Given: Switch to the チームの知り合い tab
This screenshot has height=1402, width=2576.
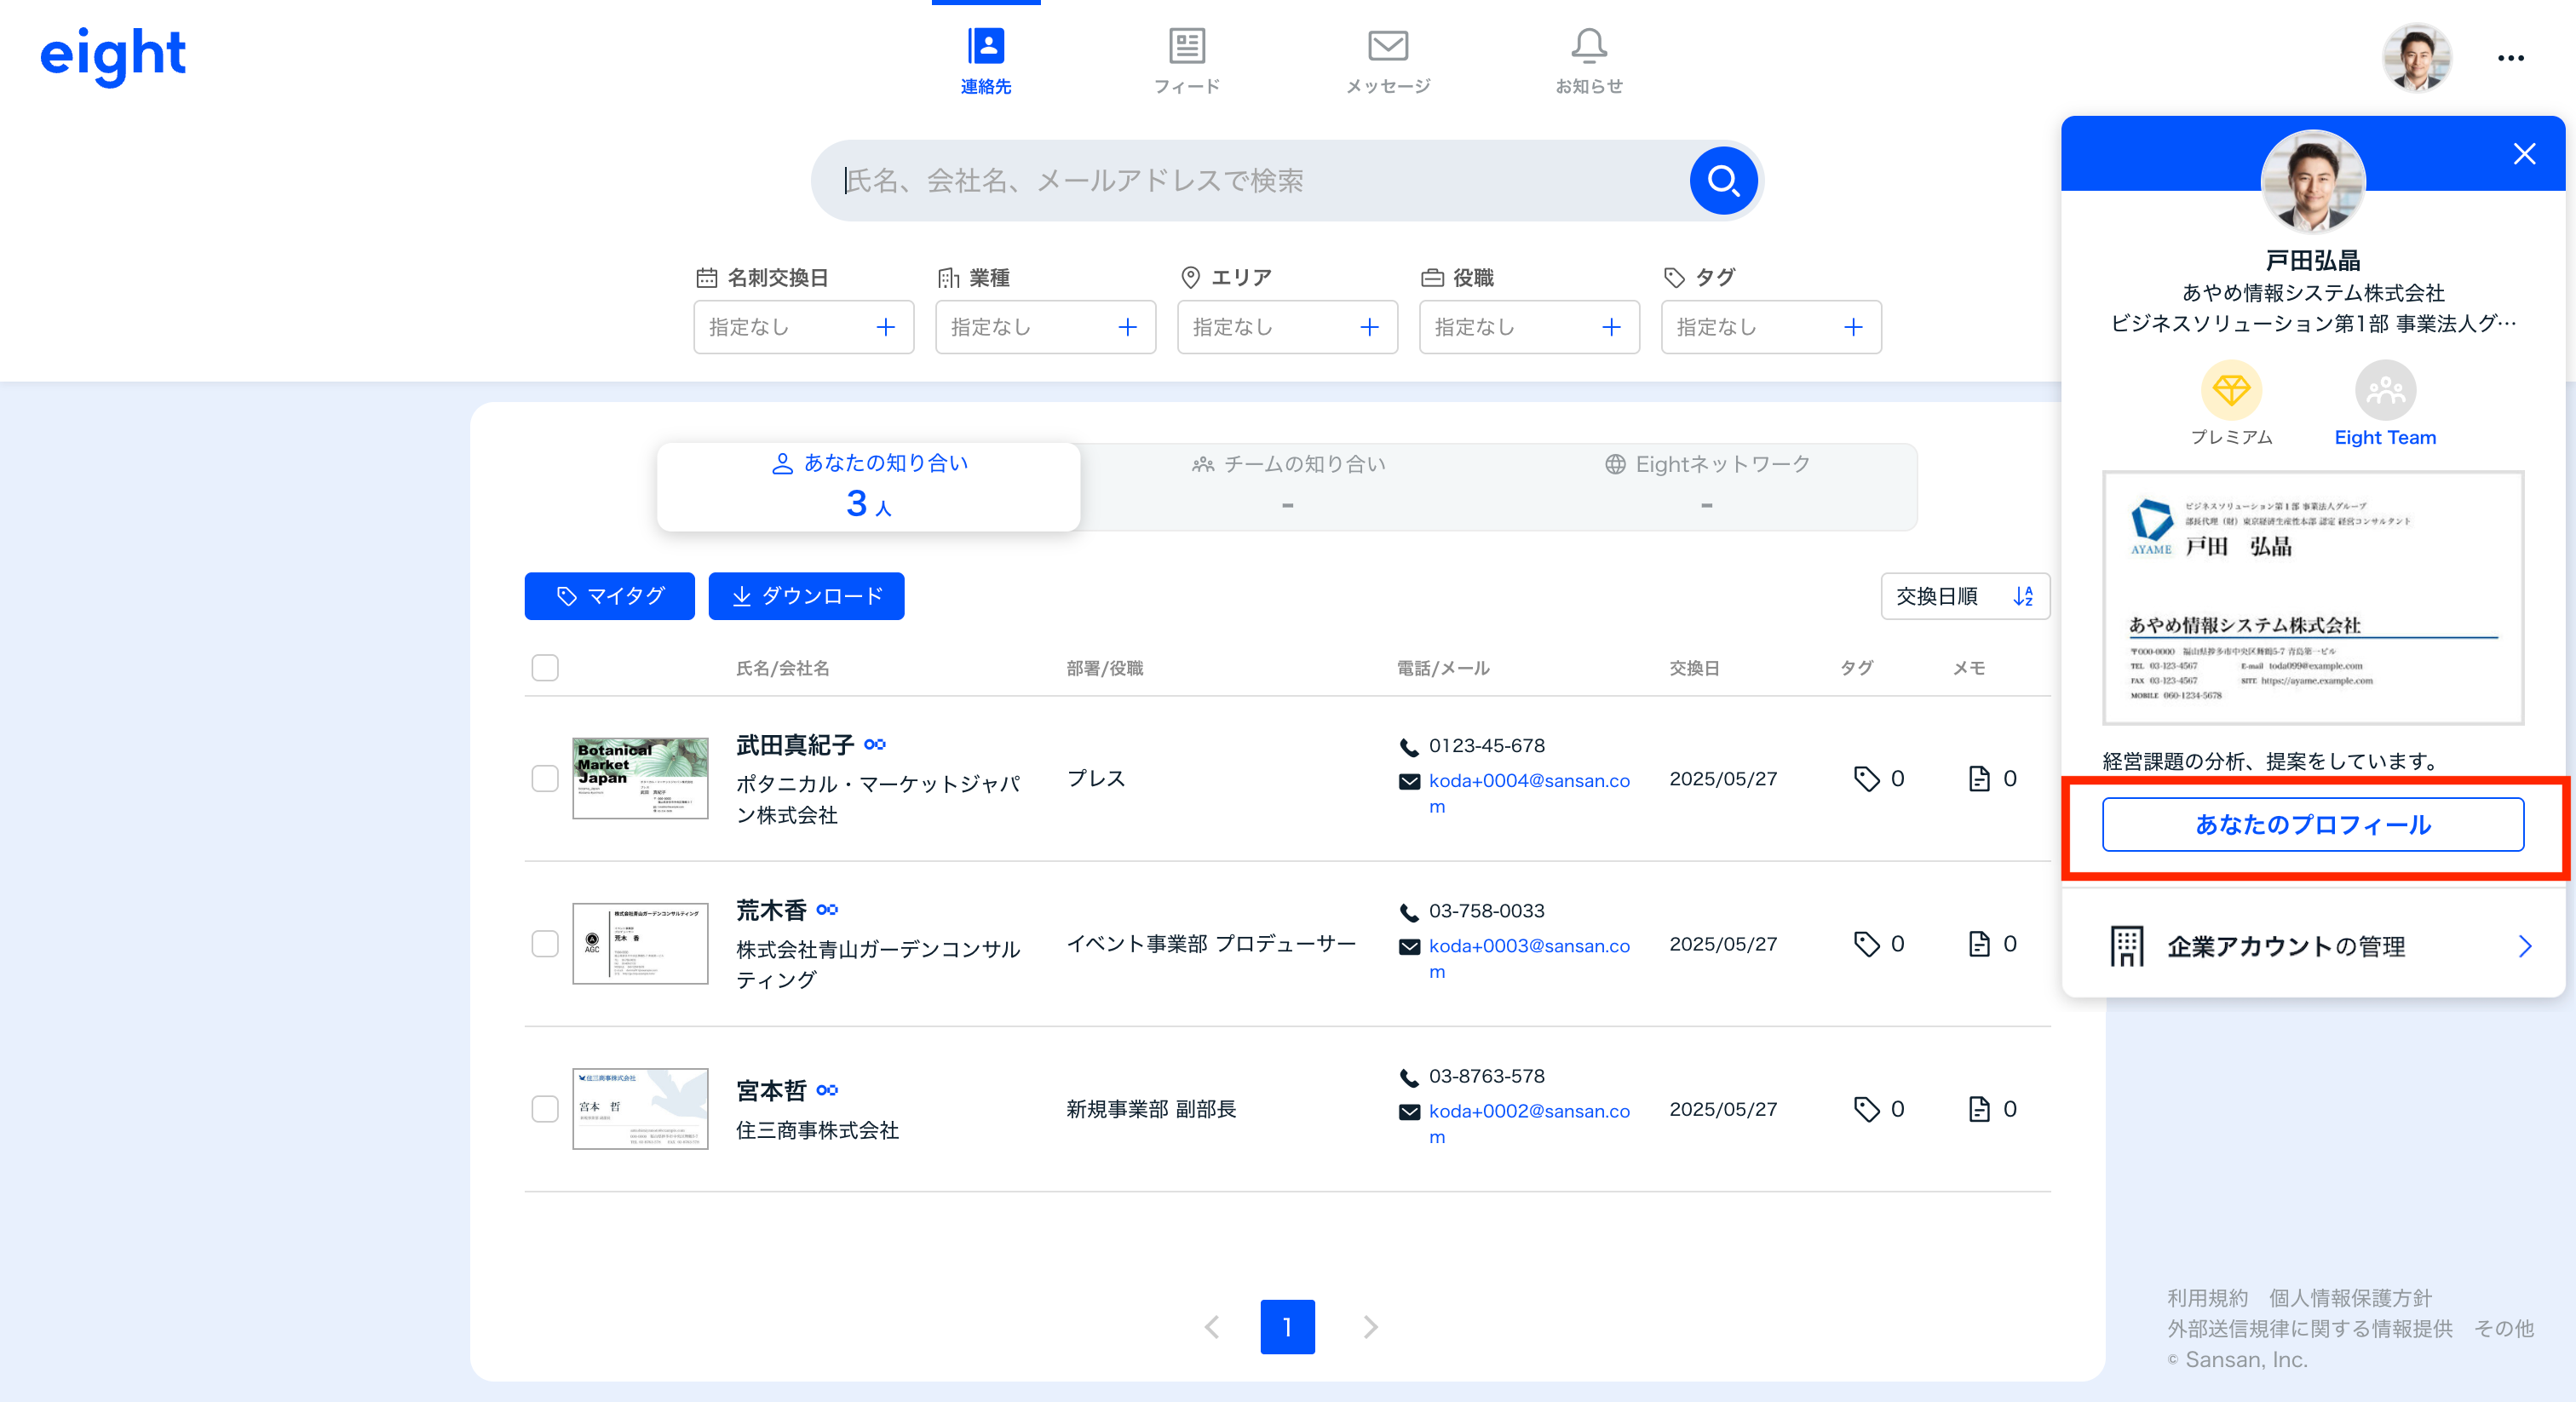Looking at the screenshot, I should (x=1288, y=484).
